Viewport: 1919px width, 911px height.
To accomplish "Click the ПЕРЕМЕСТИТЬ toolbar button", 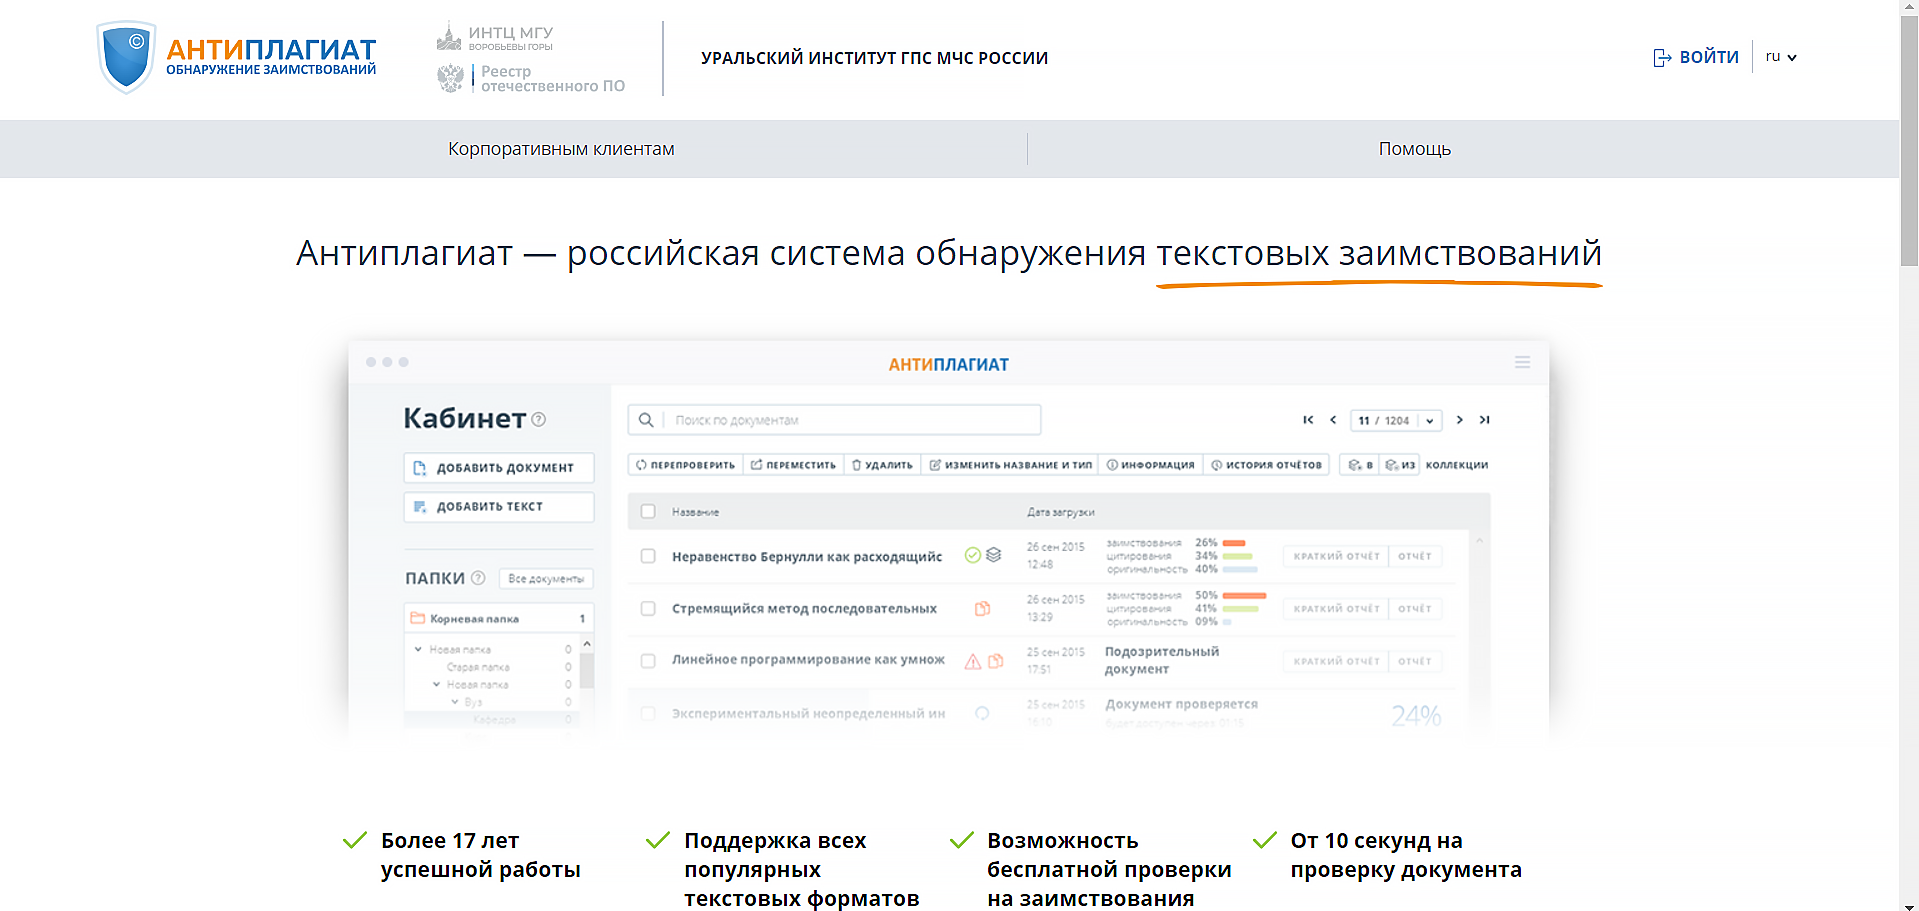I will pyautogui.click(x=793, y=465).
